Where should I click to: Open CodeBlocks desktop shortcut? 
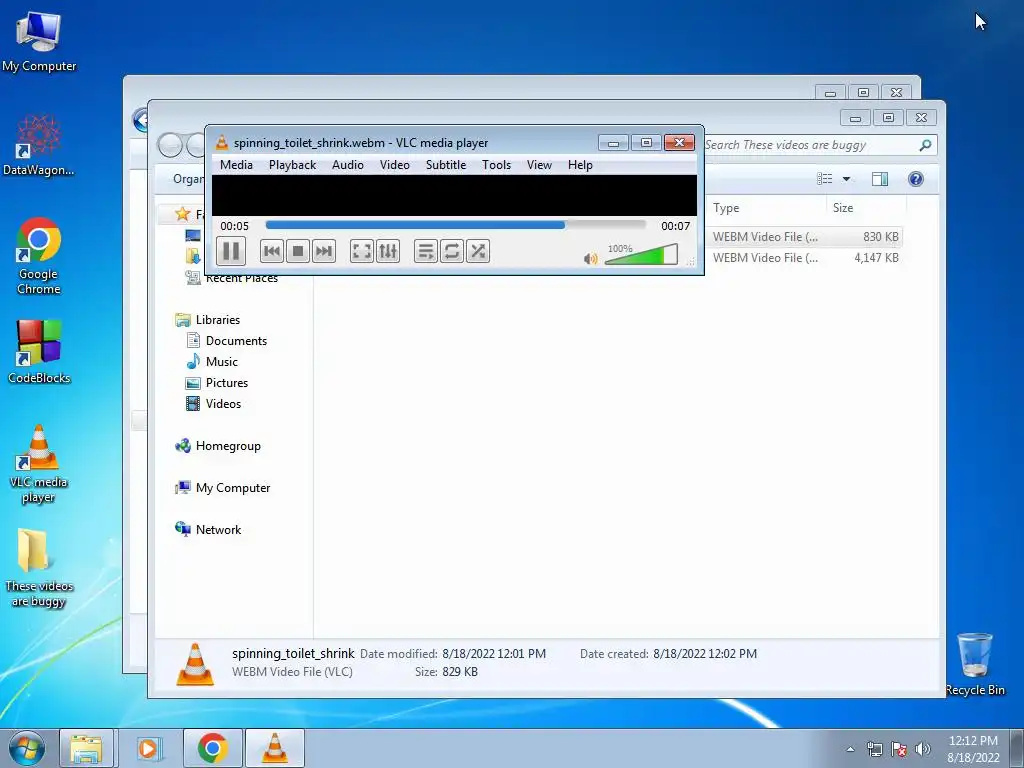[39, 352]
